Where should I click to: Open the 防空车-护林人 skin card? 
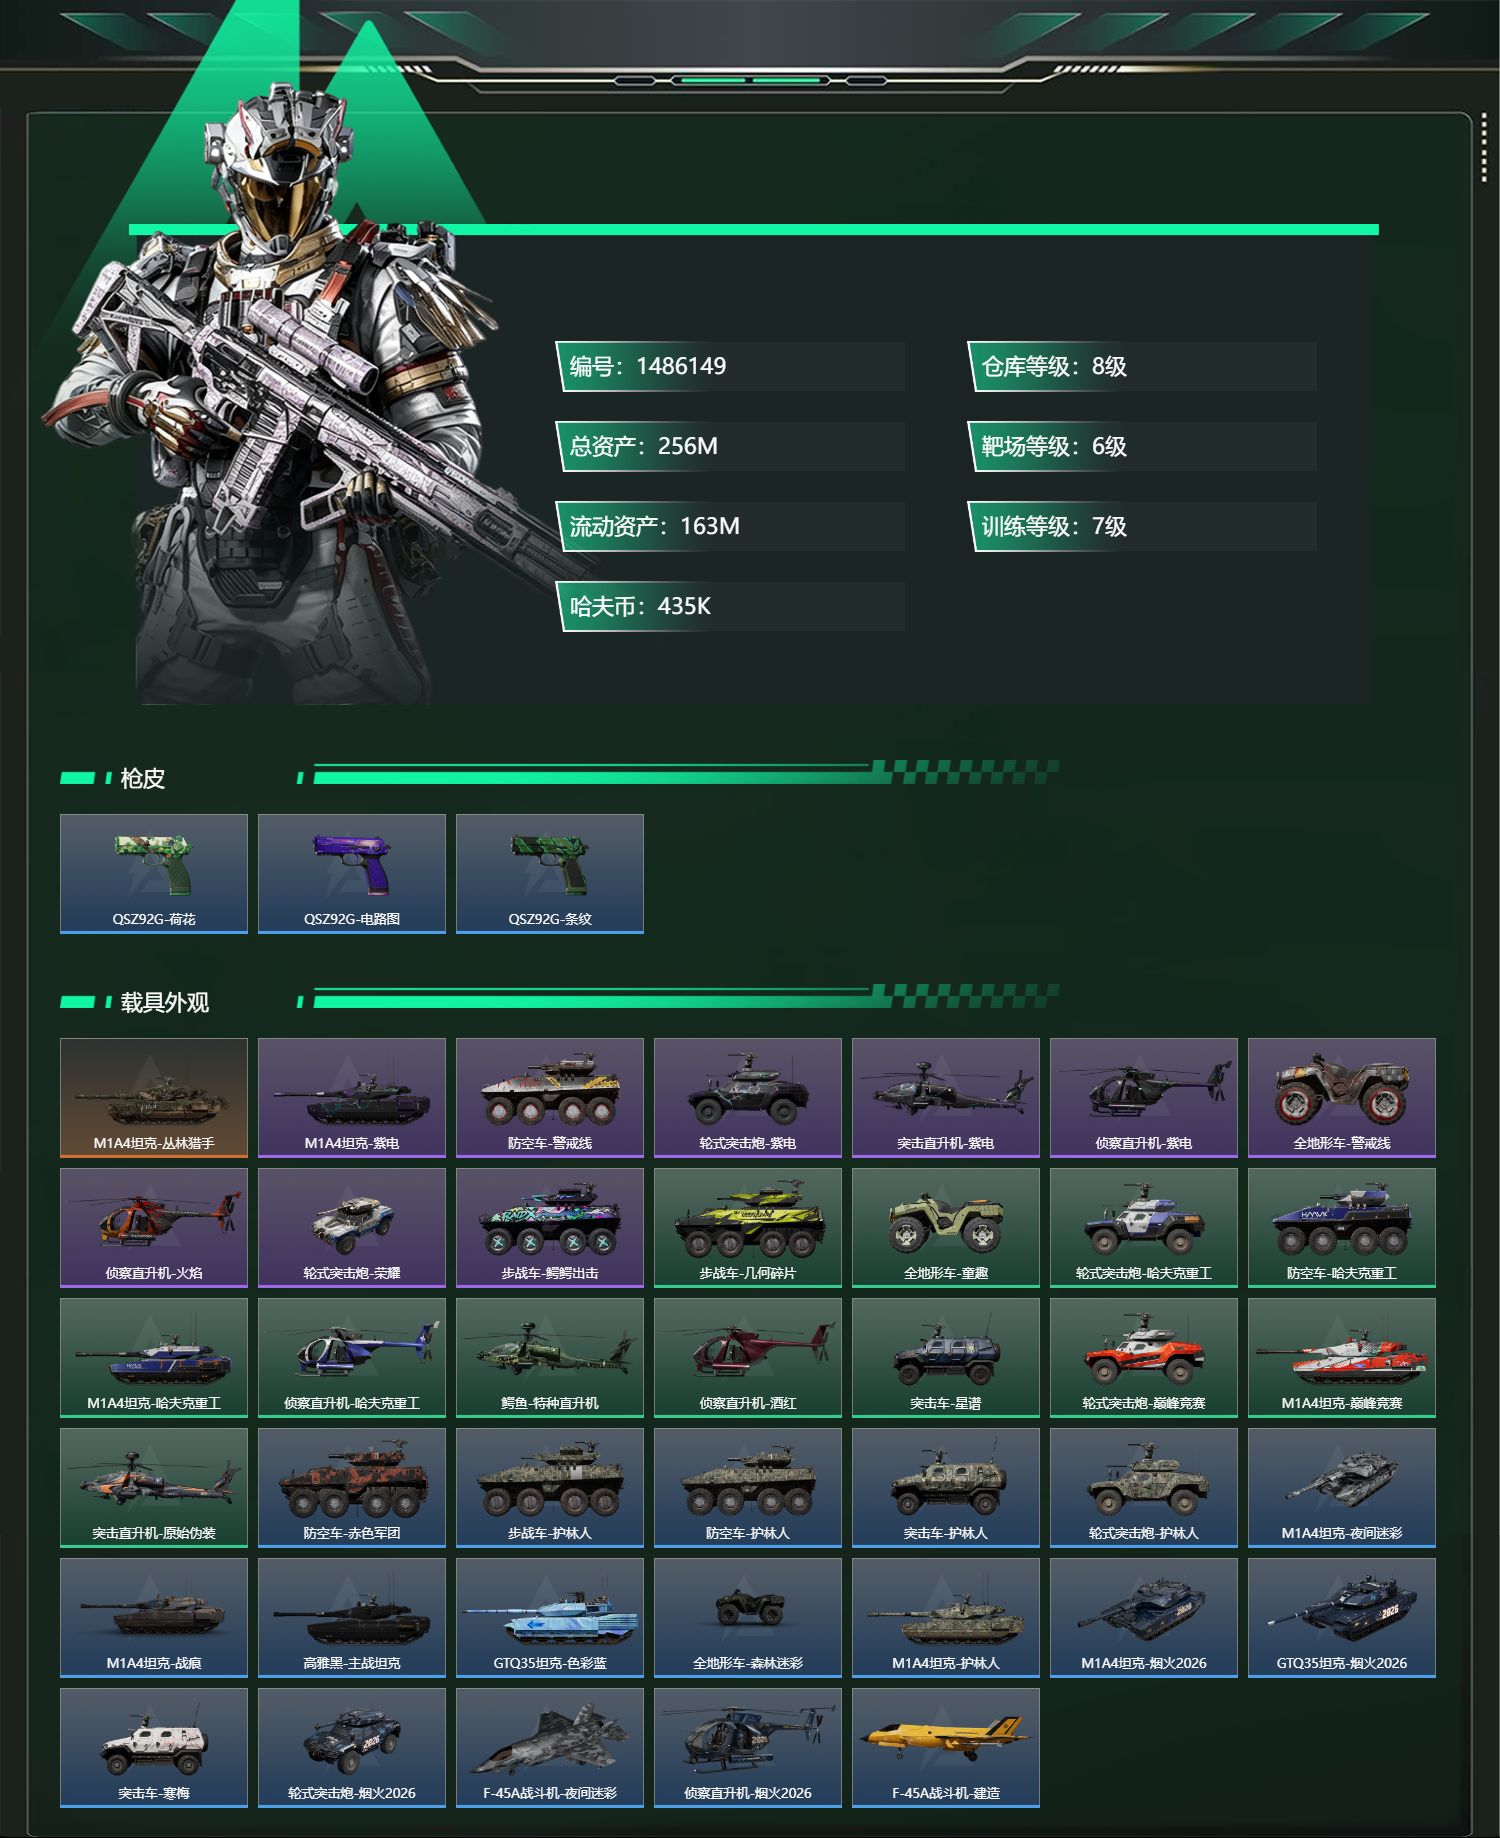tap(748, 1488)
